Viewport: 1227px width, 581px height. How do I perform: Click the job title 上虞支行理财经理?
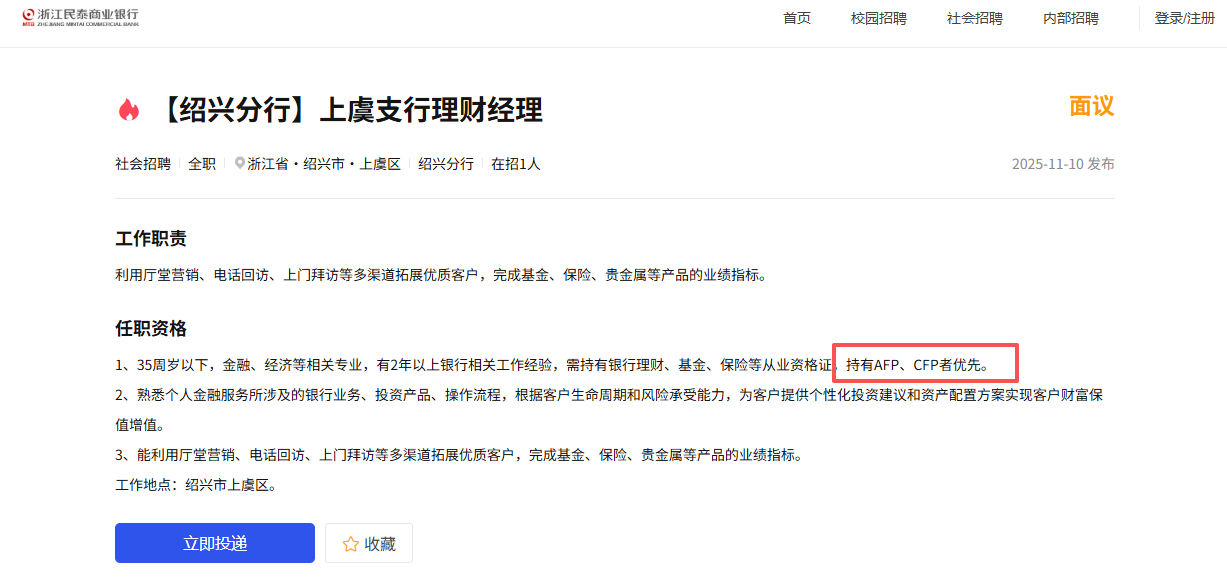point(430,110)
